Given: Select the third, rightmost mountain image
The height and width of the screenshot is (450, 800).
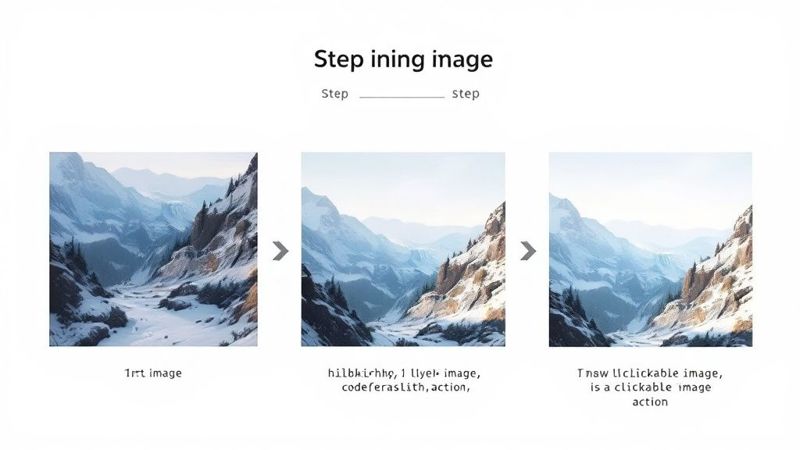Looking at the screenshot, I should coord(651,249).
